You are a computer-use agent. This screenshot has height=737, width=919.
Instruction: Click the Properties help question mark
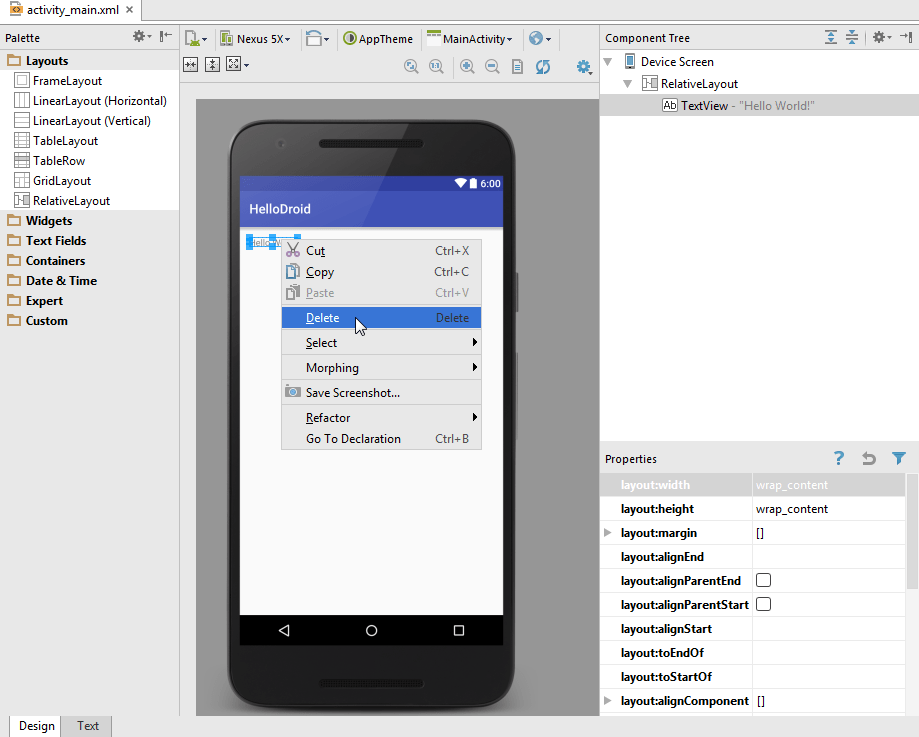click(839, 458)
